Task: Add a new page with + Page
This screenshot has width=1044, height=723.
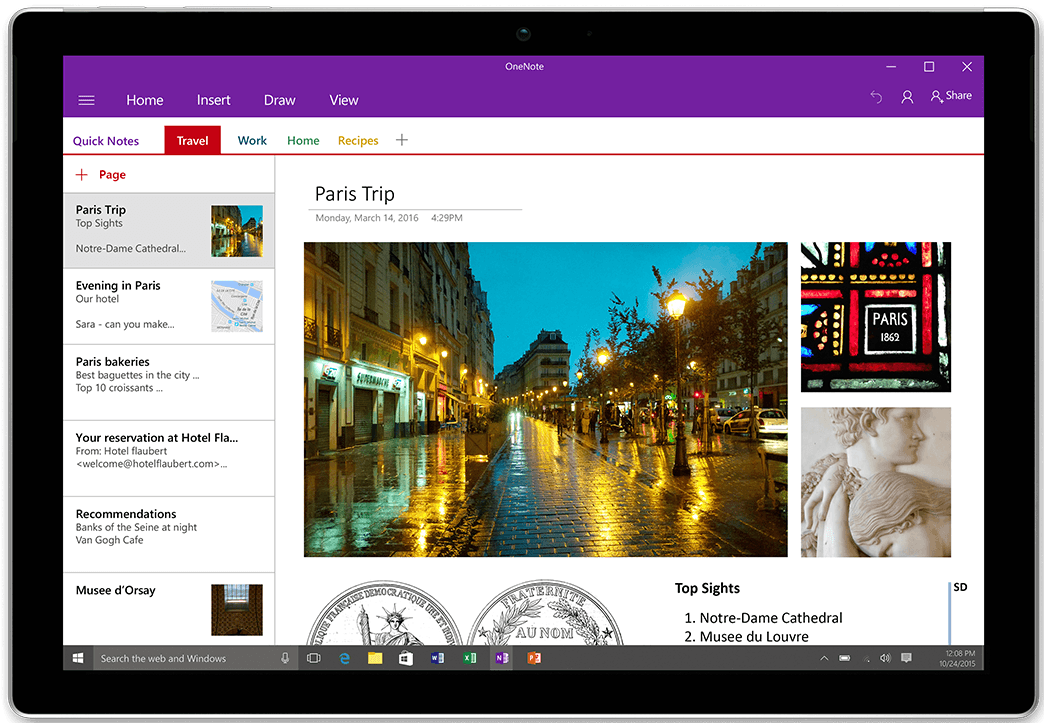Action: click(x=101, y=175)
